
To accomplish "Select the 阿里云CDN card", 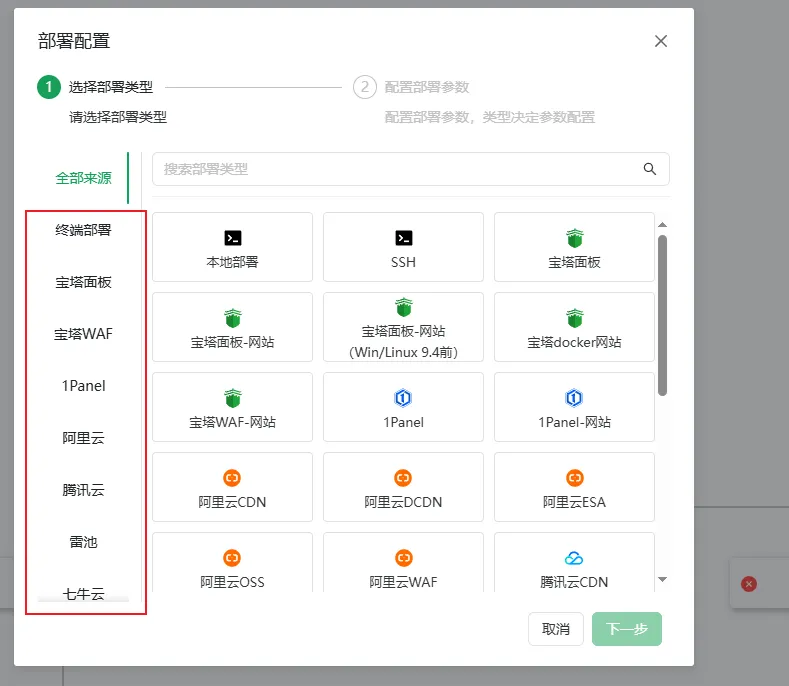I will (232, 487).
